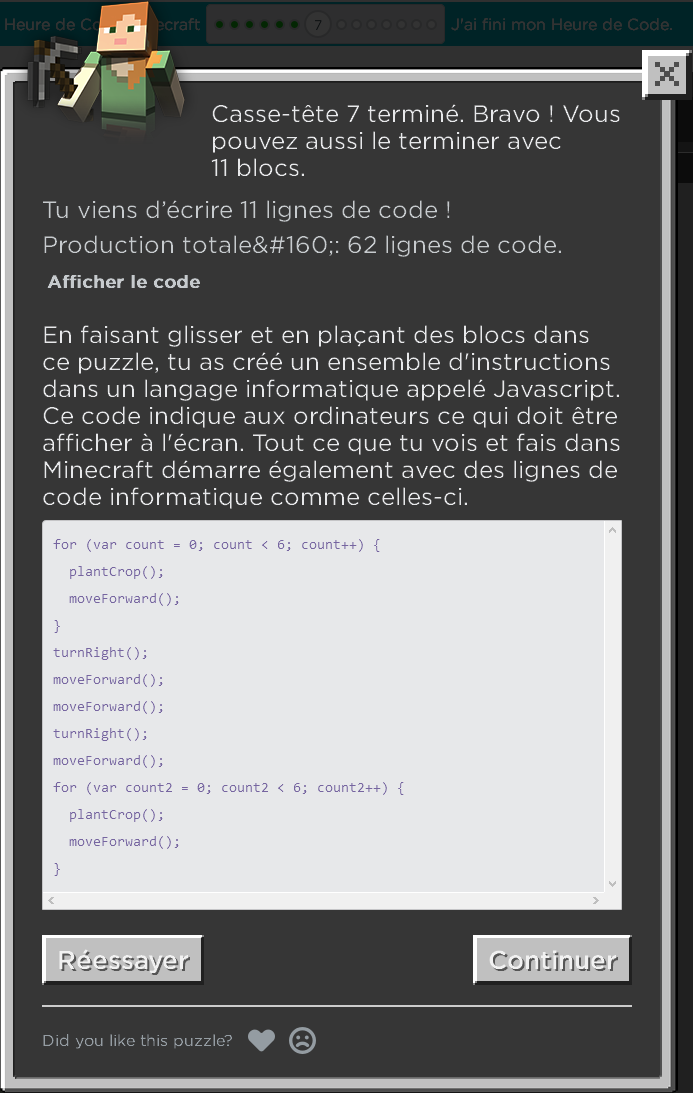Go to the sixth completed puzzle dot
Screen dimensions: 693x1093
[295, 25]
